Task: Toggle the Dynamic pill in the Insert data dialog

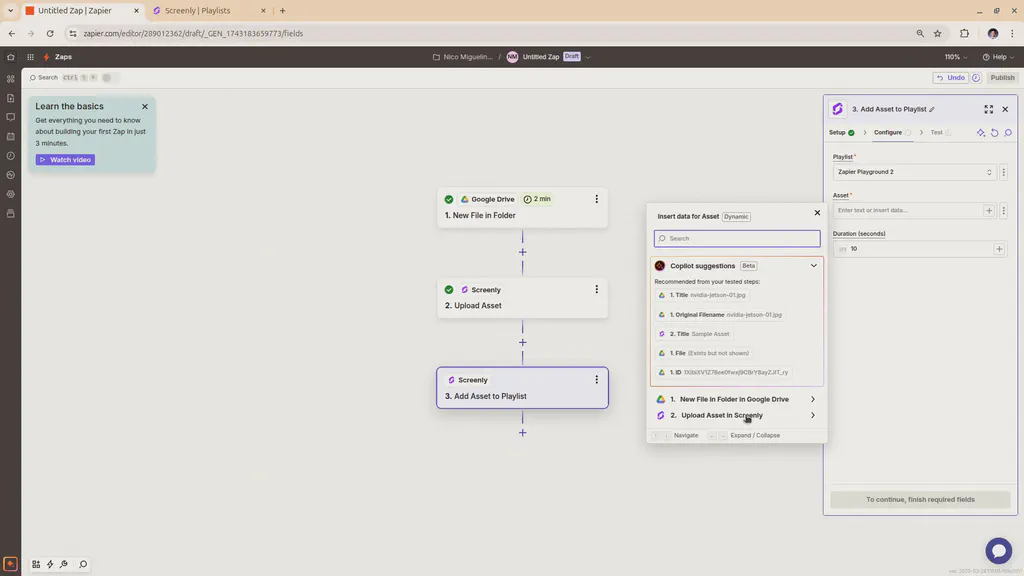Action: tap(736, 216)
